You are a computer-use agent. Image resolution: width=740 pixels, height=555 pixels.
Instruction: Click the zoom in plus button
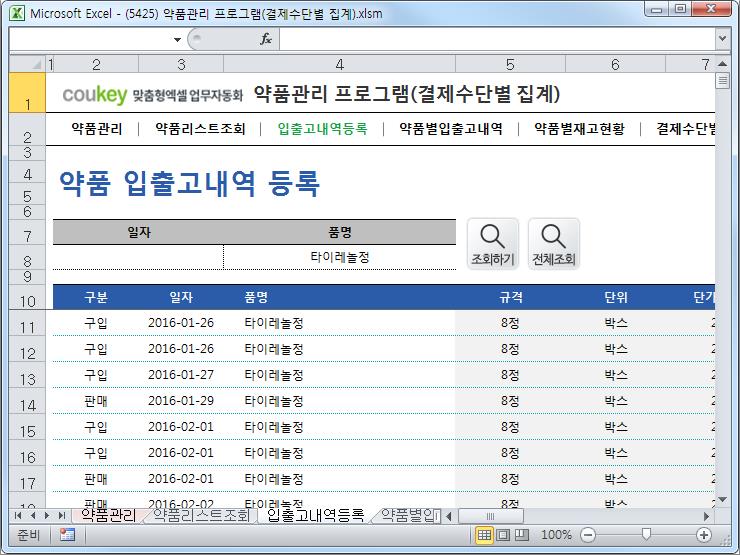pyautogui.click(x=704, y=535)
